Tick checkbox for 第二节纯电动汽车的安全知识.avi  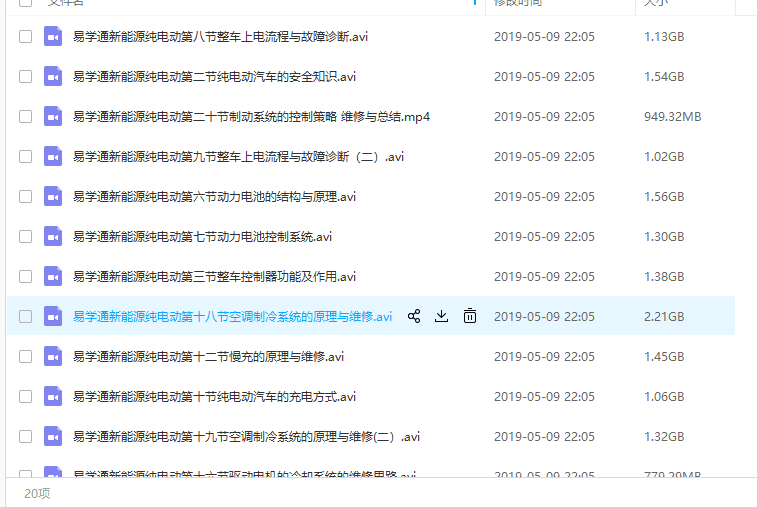[x=26, y=77]
